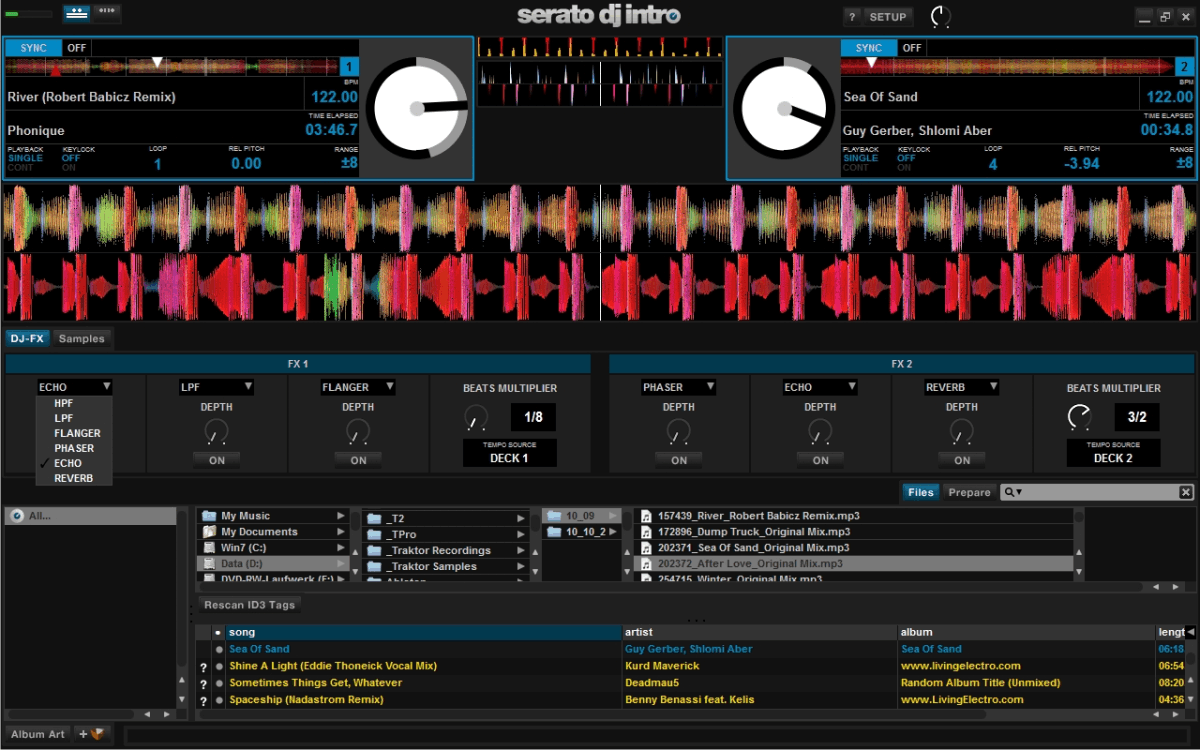Image resolution: width=1200 pixels, height=750 pixels.
Task: Expand the _Traktor Recordings folder
Action: coord(521,550)
